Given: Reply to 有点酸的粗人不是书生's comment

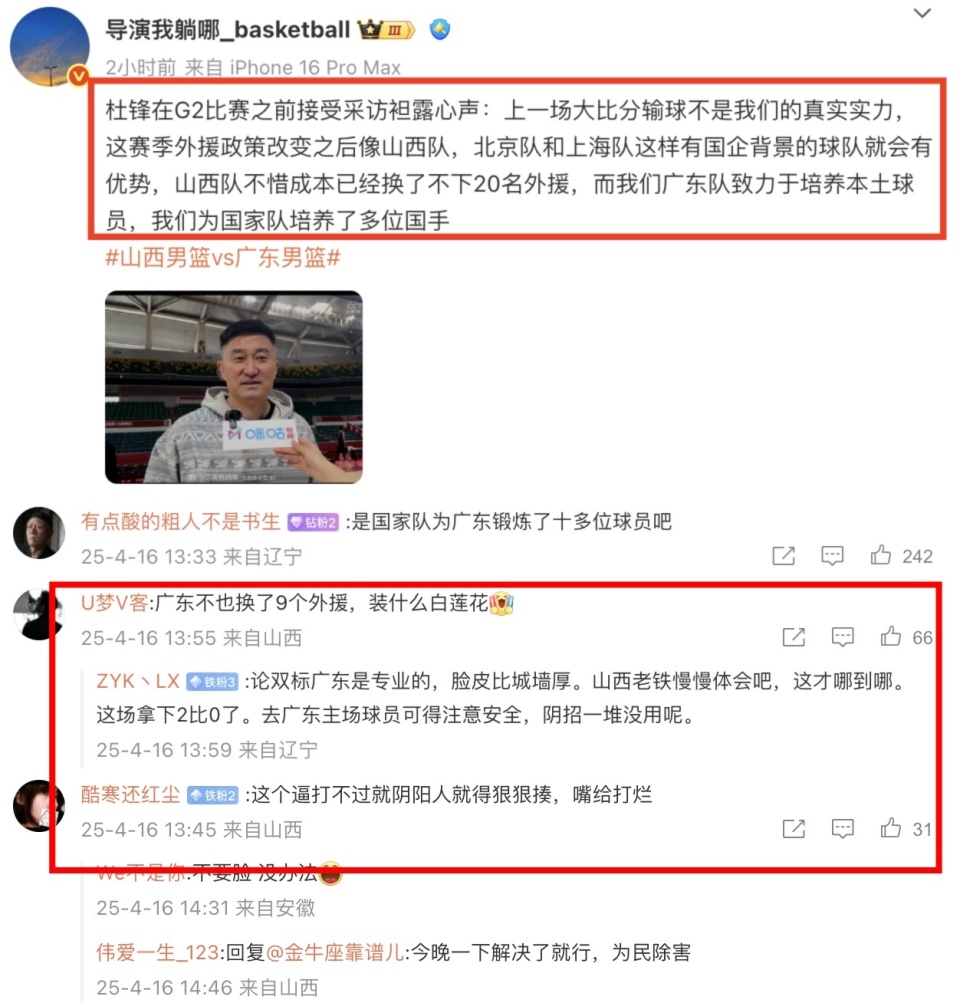Looking at the screenshot, I should click(x=832, y=555).
